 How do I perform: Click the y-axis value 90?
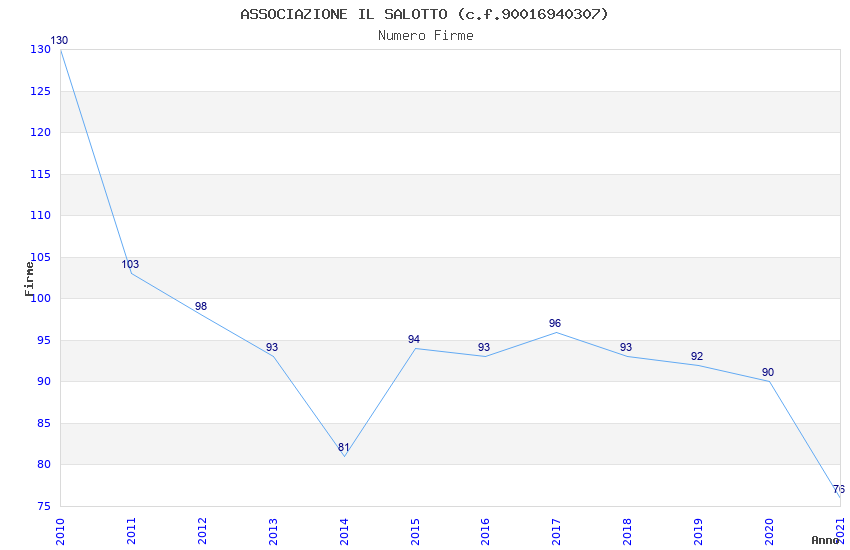[44, 381]
